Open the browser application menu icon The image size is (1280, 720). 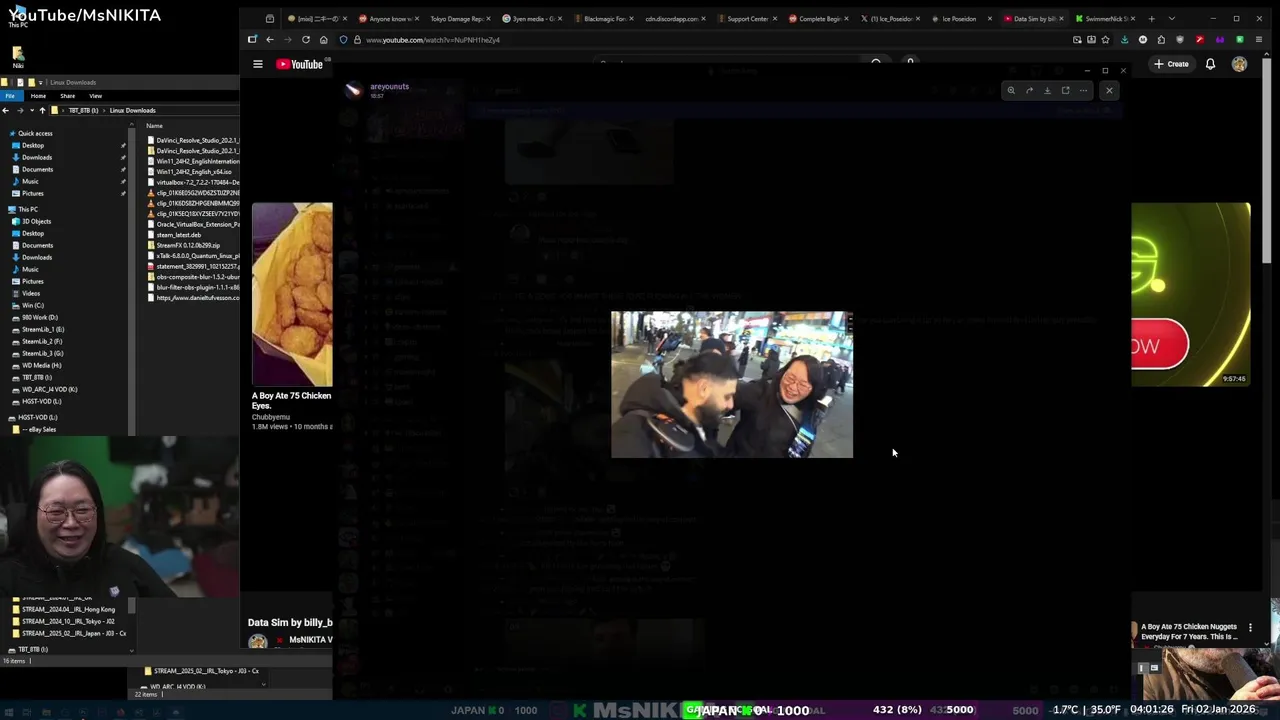point(1258,40)
